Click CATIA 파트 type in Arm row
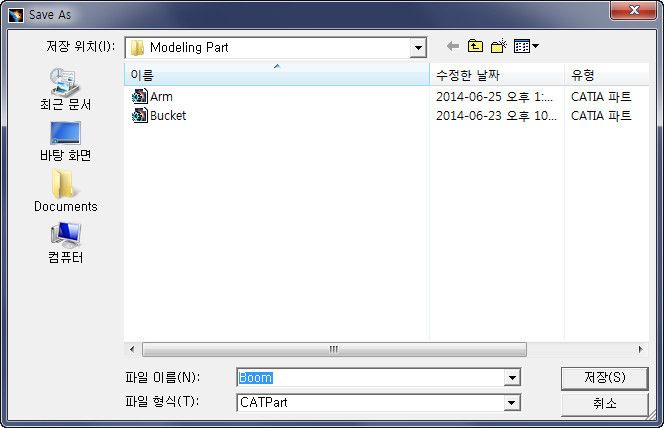 point(601,97)
